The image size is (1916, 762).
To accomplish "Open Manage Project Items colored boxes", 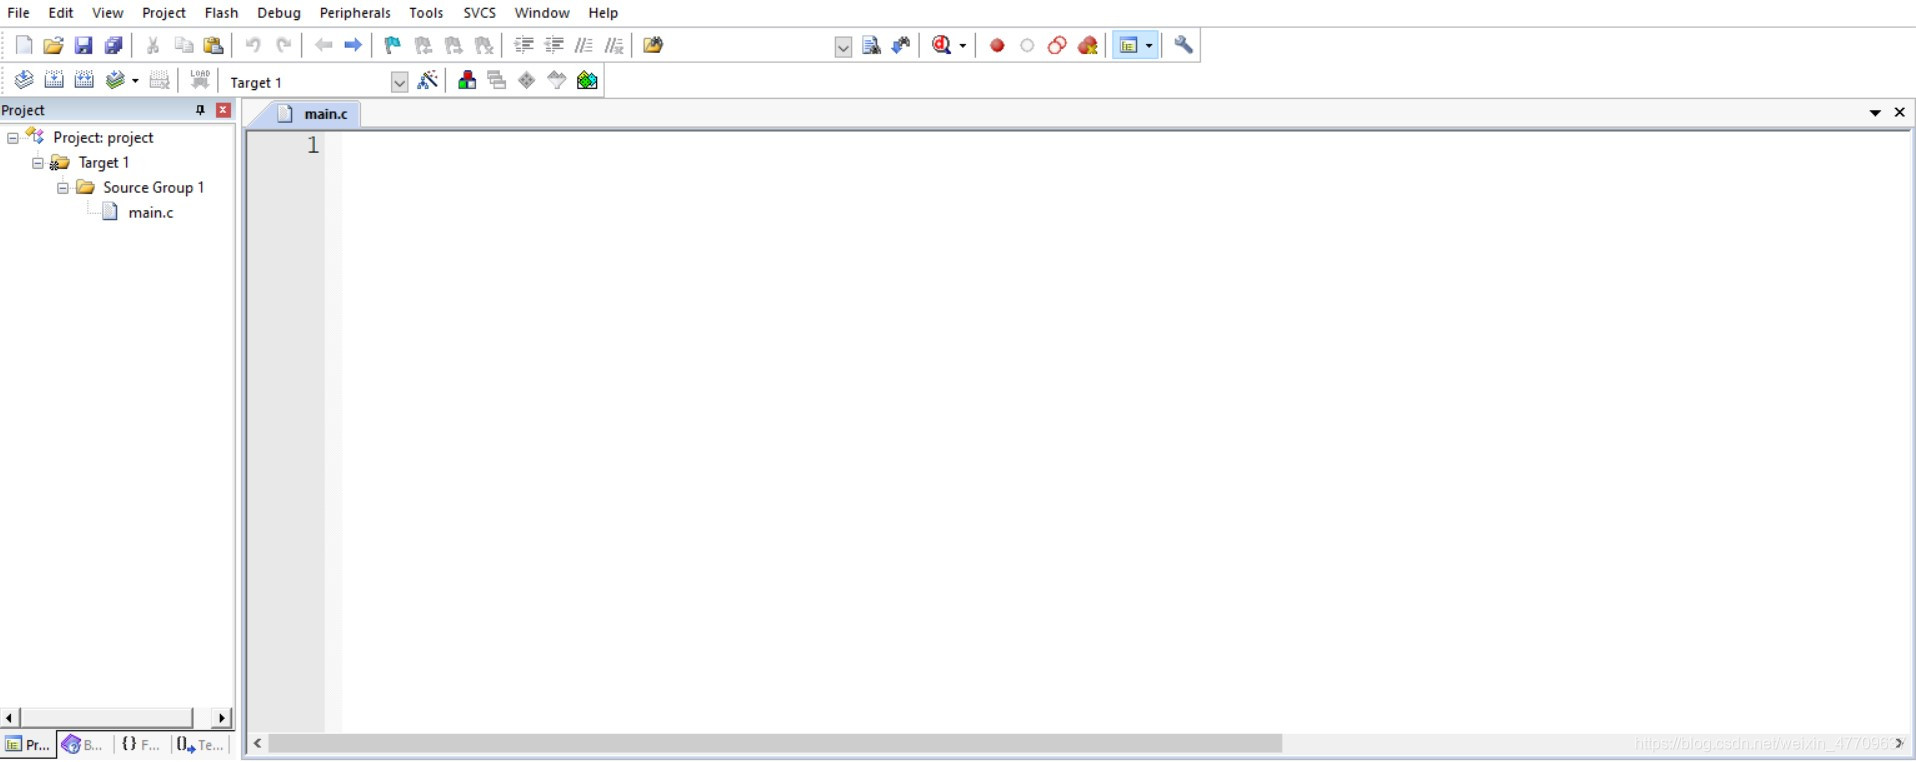I will [x=467, y=80].
